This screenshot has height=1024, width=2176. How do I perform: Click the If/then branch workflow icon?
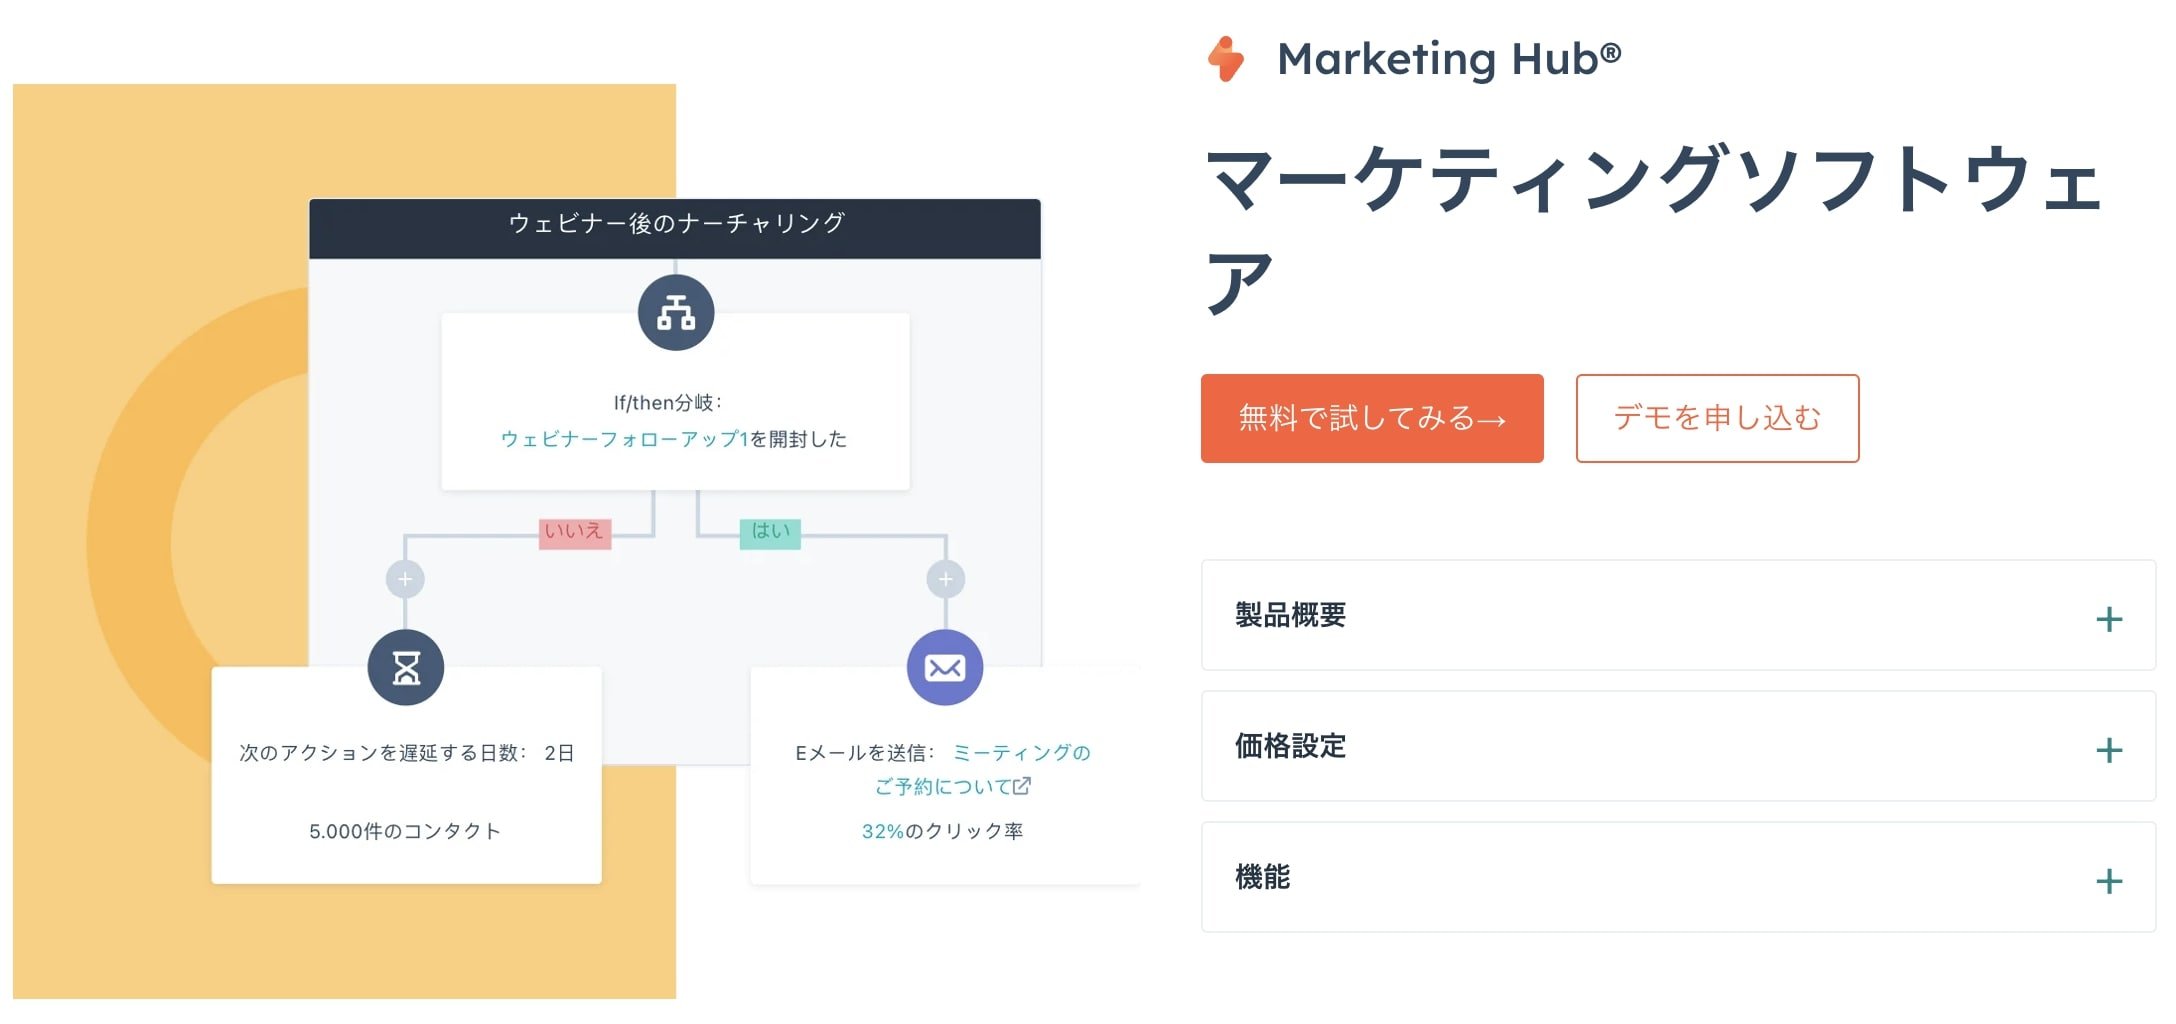coord(676,313)
